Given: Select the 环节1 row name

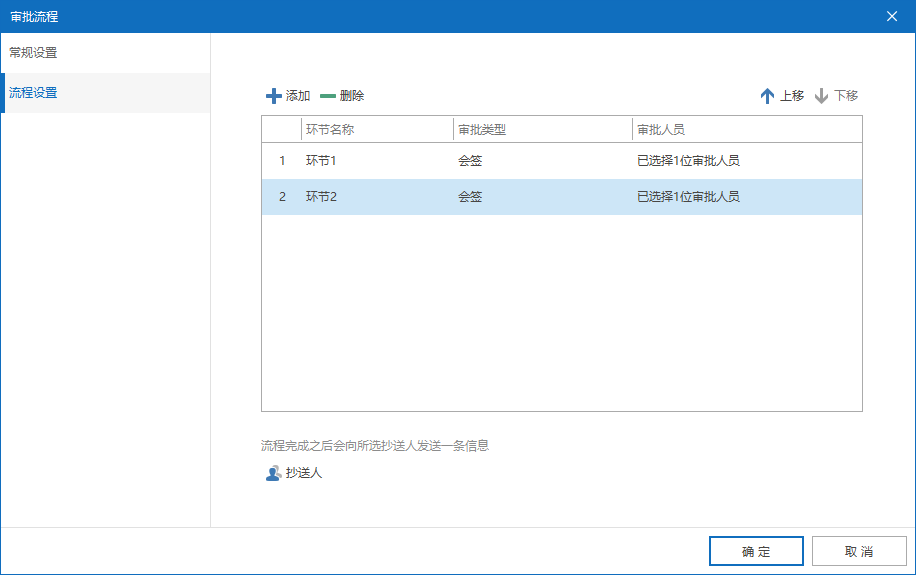Looking at the screenshot, I should point(321,161).
